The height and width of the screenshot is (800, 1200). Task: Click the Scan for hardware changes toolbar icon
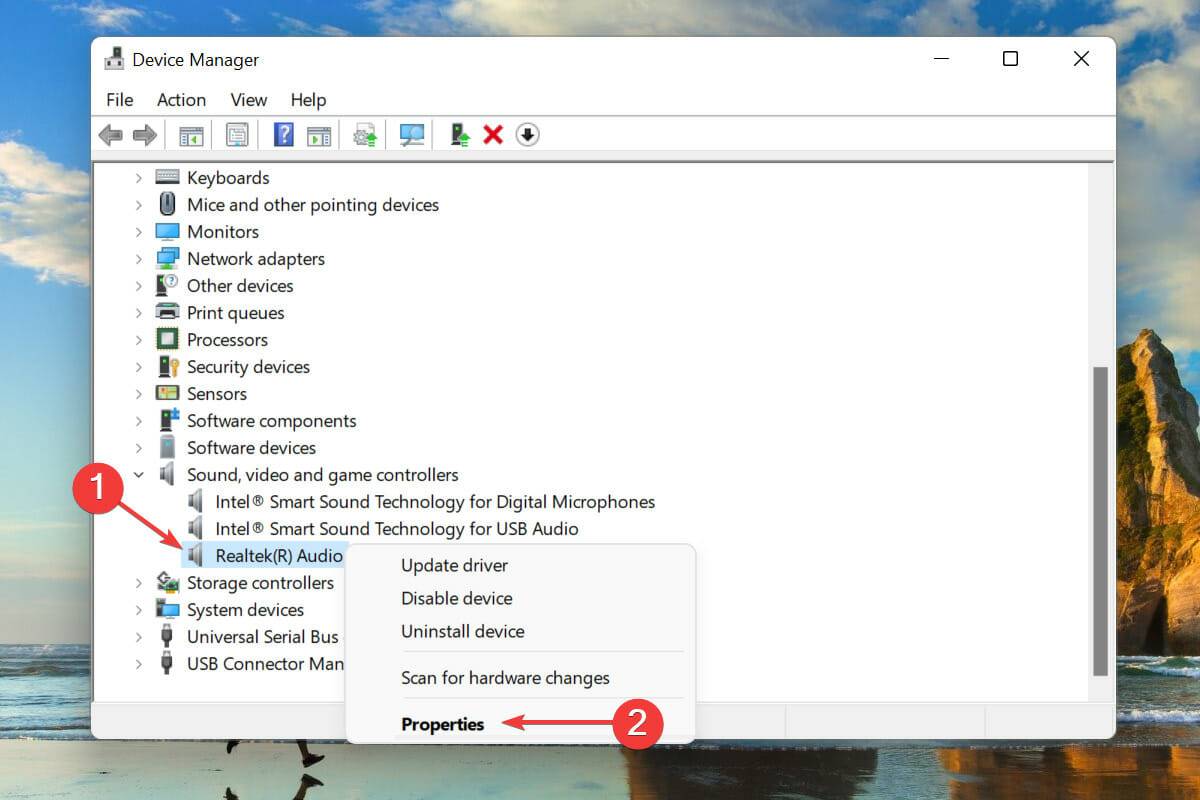(x=411, y=134)
